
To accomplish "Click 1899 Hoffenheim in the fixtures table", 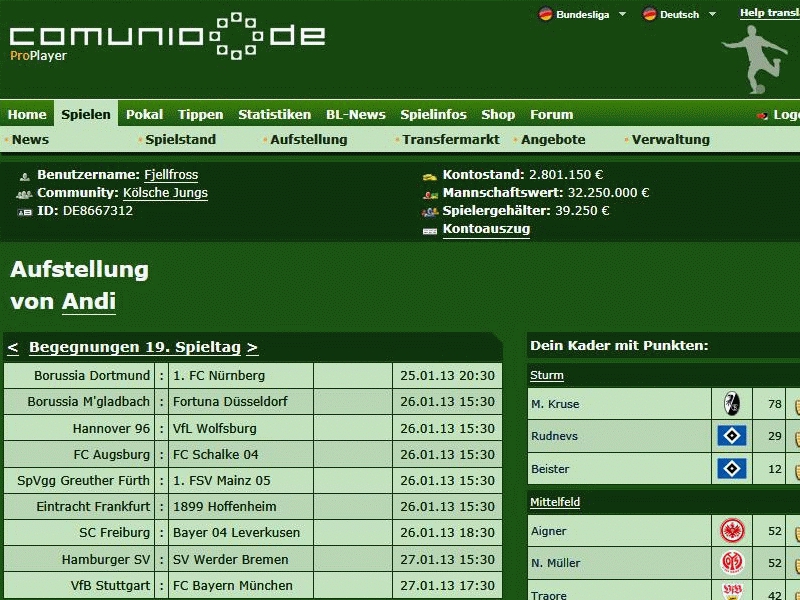I will coord(224,507).
